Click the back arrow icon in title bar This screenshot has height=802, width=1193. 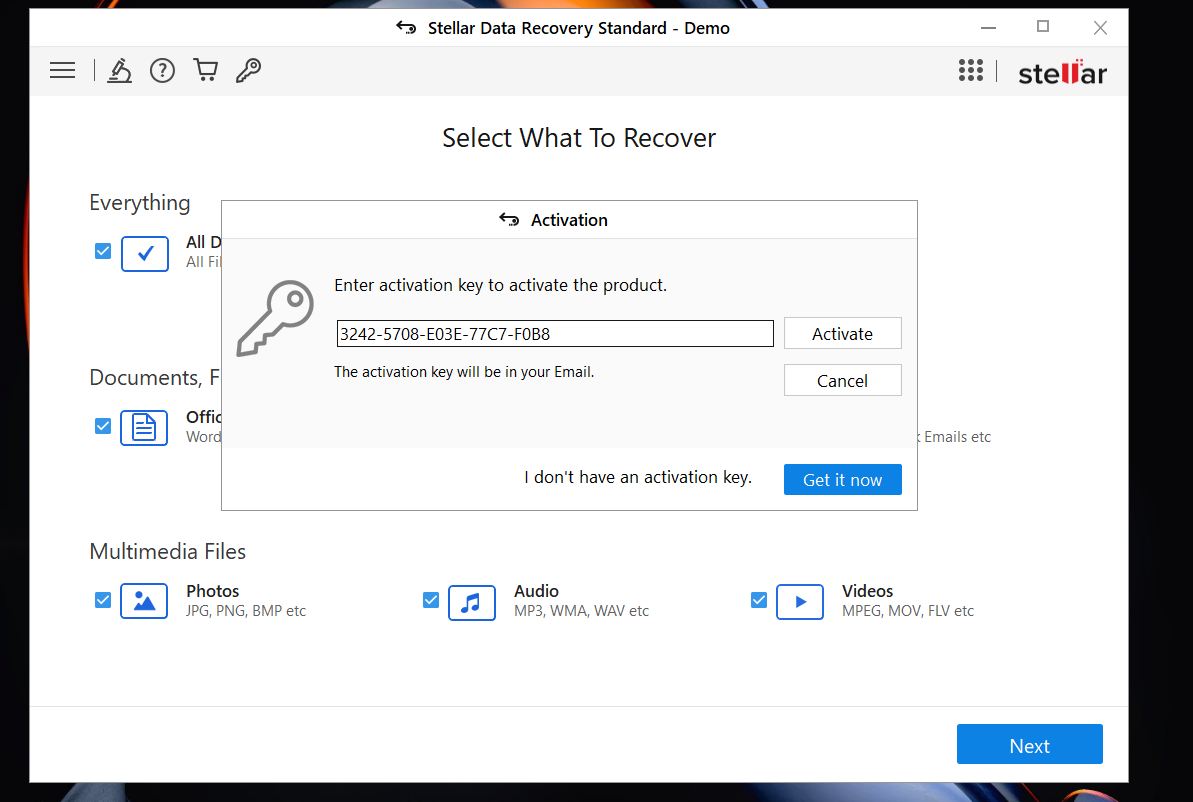coord(406,28)
